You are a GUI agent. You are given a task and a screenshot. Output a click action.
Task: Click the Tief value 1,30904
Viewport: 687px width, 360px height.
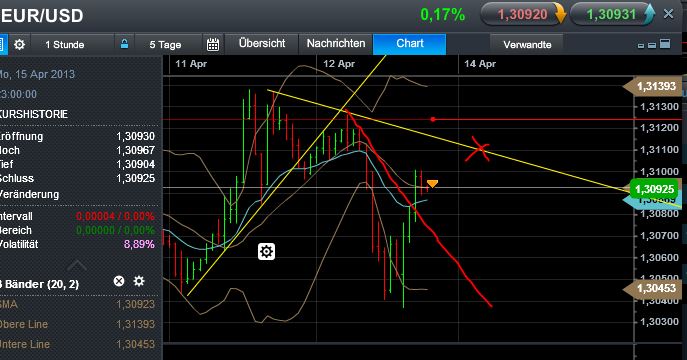coord(135,164)
